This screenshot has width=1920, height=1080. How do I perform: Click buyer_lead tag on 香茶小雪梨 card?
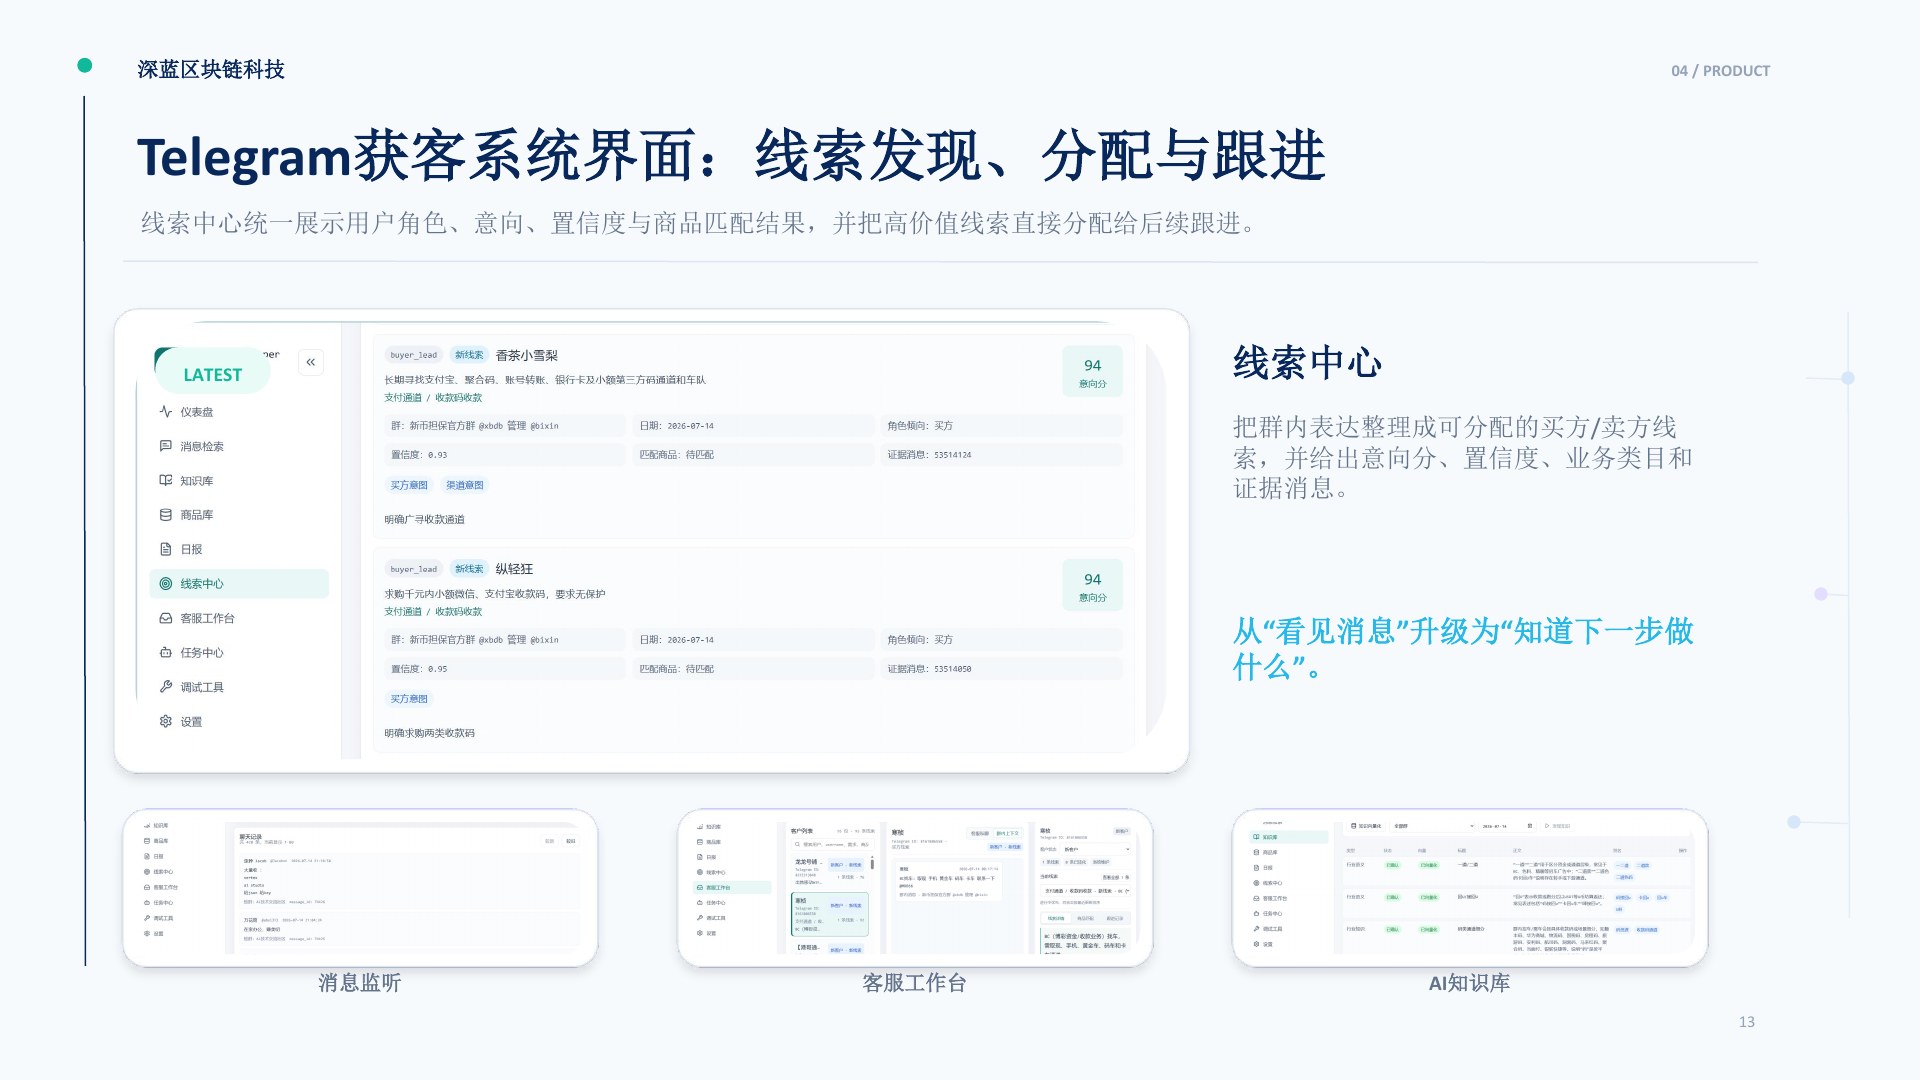413,355
